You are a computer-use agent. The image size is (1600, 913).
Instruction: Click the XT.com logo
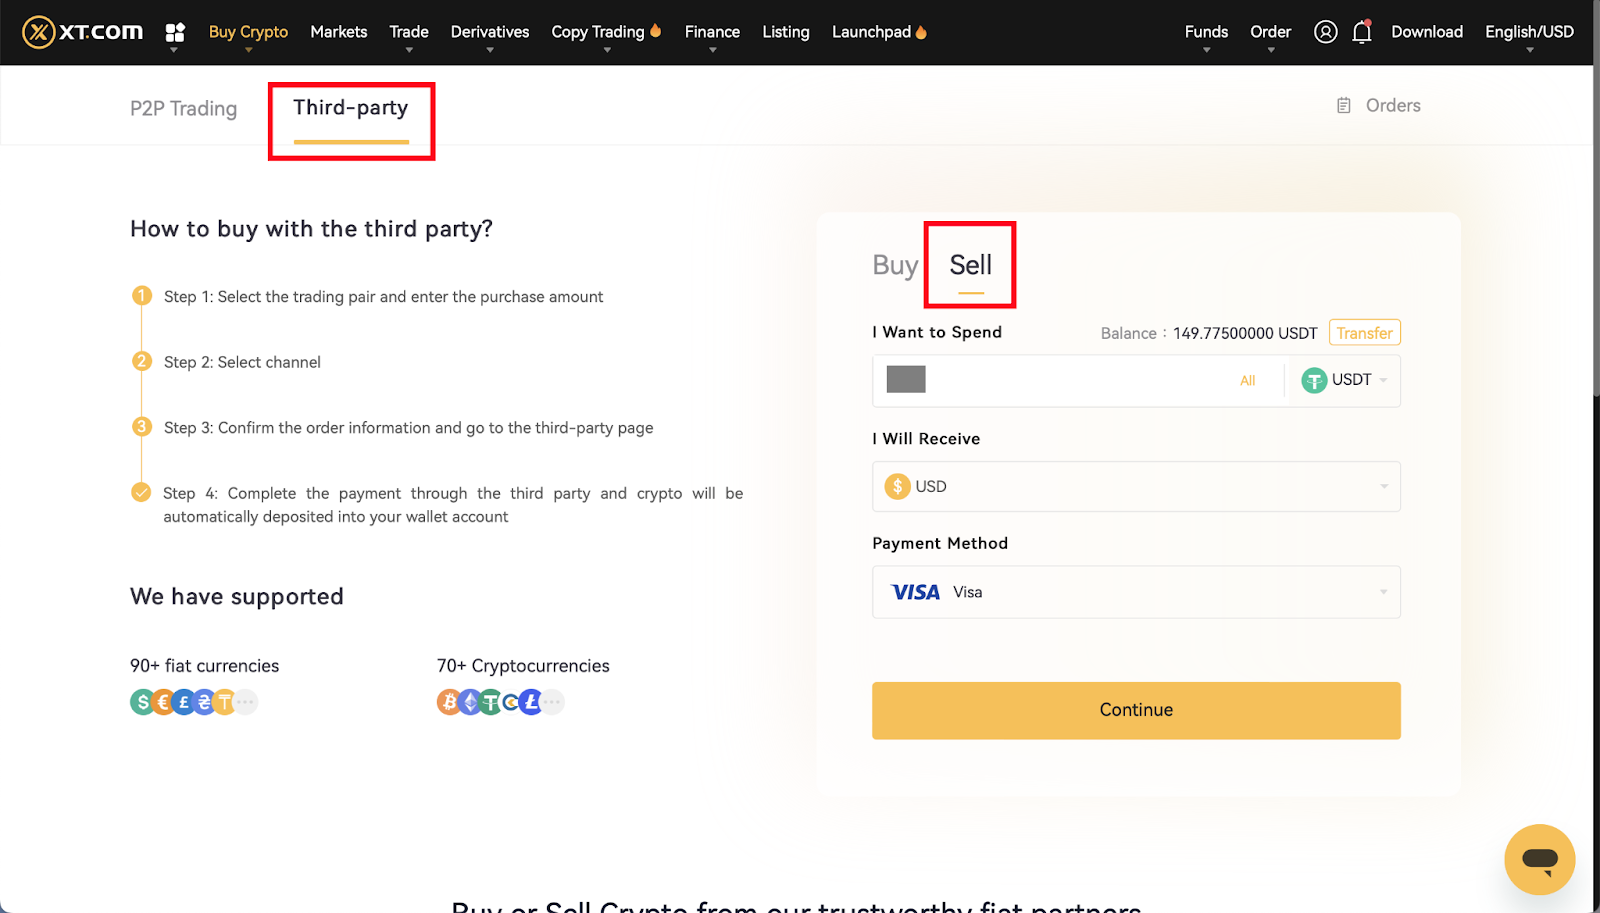click(83, 32)
